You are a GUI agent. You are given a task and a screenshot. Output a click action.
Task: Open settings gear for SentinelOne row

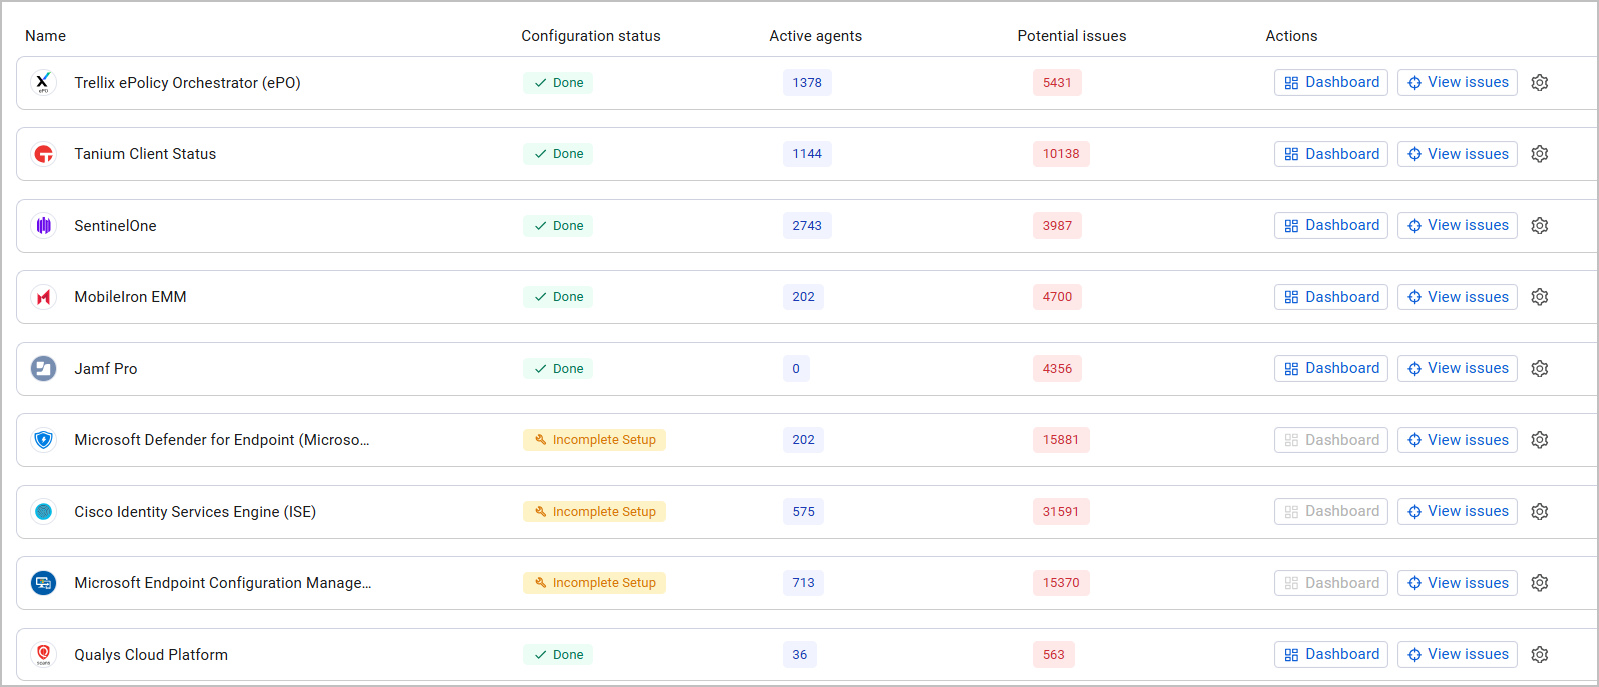point(1540,226)
